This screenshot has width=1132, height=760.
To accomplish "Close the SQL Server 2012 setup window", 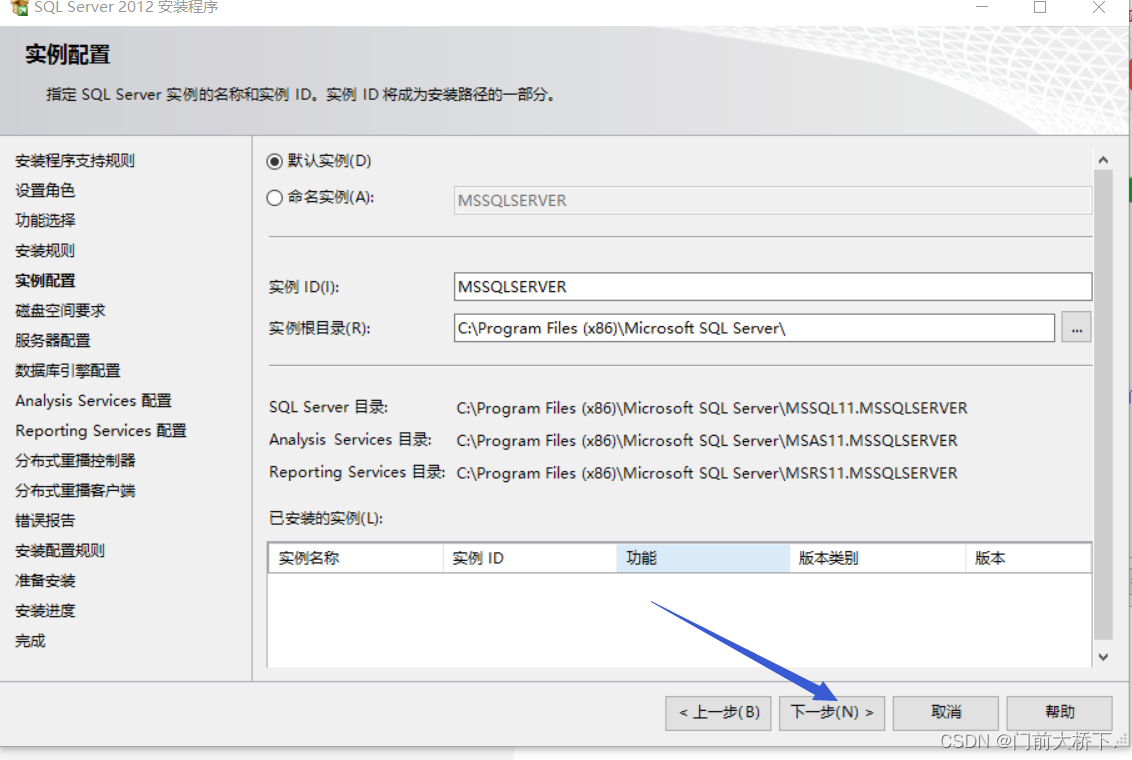I will 1098,7.
